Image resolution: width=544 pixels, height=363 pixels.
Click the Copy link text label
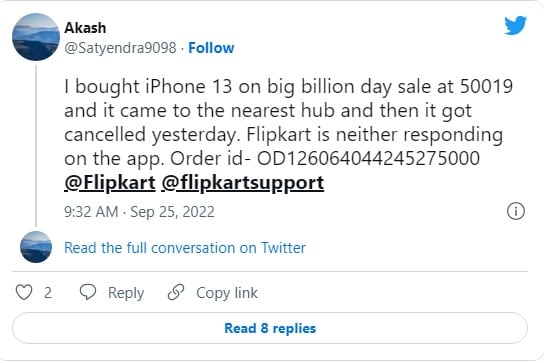pyautogui.click(x=227, y=293)
